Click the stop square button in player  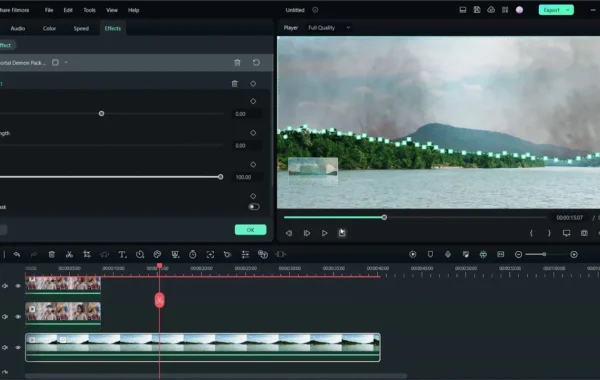coord(342,233)
